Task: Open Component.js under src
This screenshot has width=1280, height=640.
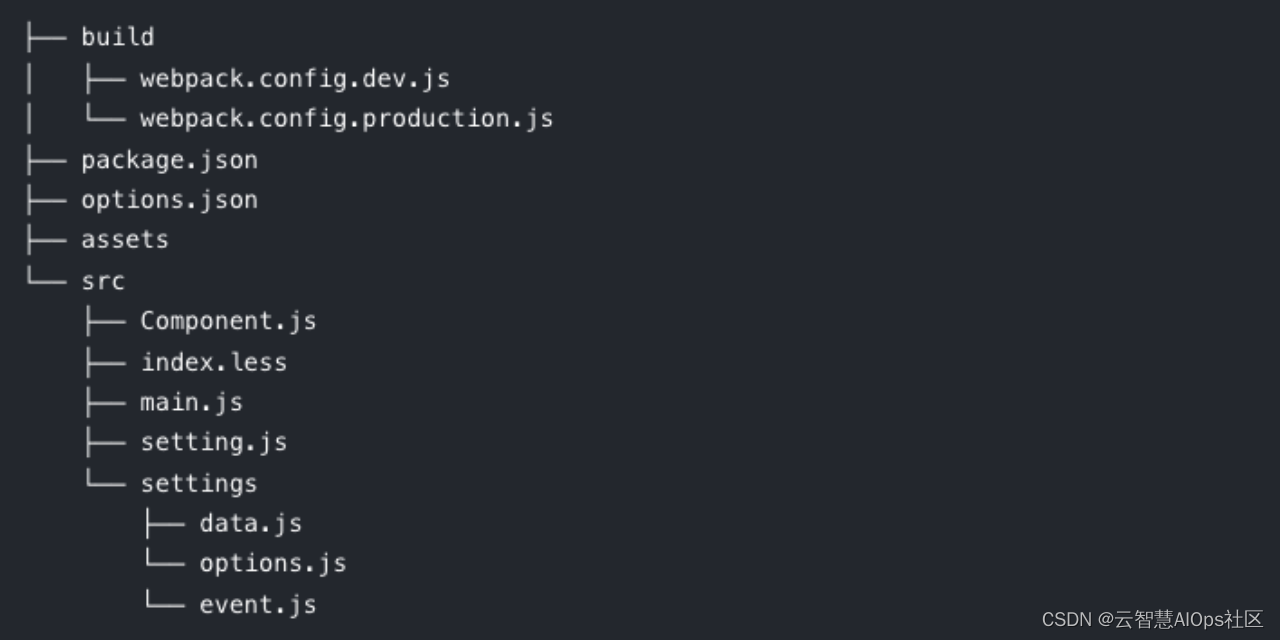Action: point(228,321)
